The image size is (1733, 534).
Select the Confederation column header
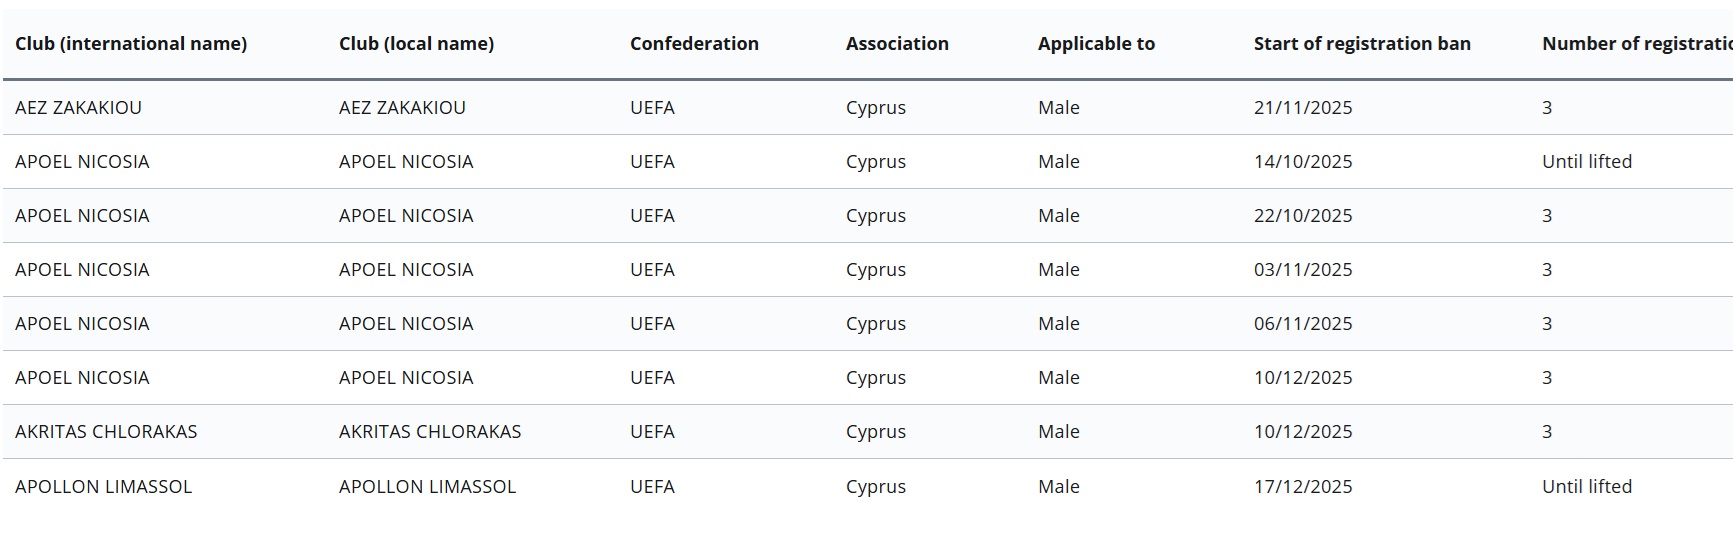[x=694, y=44]
